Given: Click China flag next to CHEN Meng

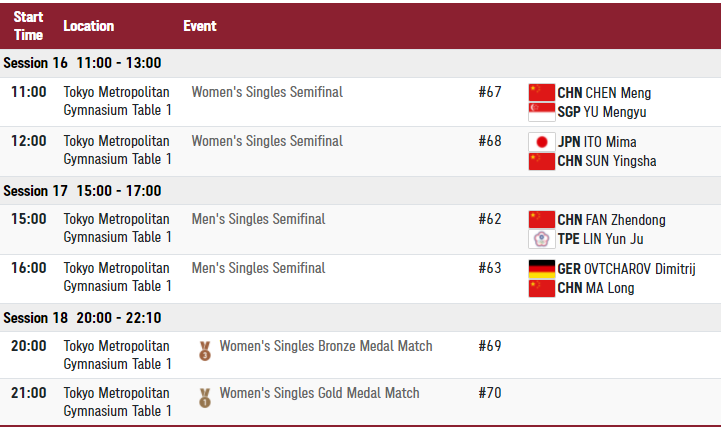Looking at the screenshot, I should pyautogui.click(x=541, y=93).
